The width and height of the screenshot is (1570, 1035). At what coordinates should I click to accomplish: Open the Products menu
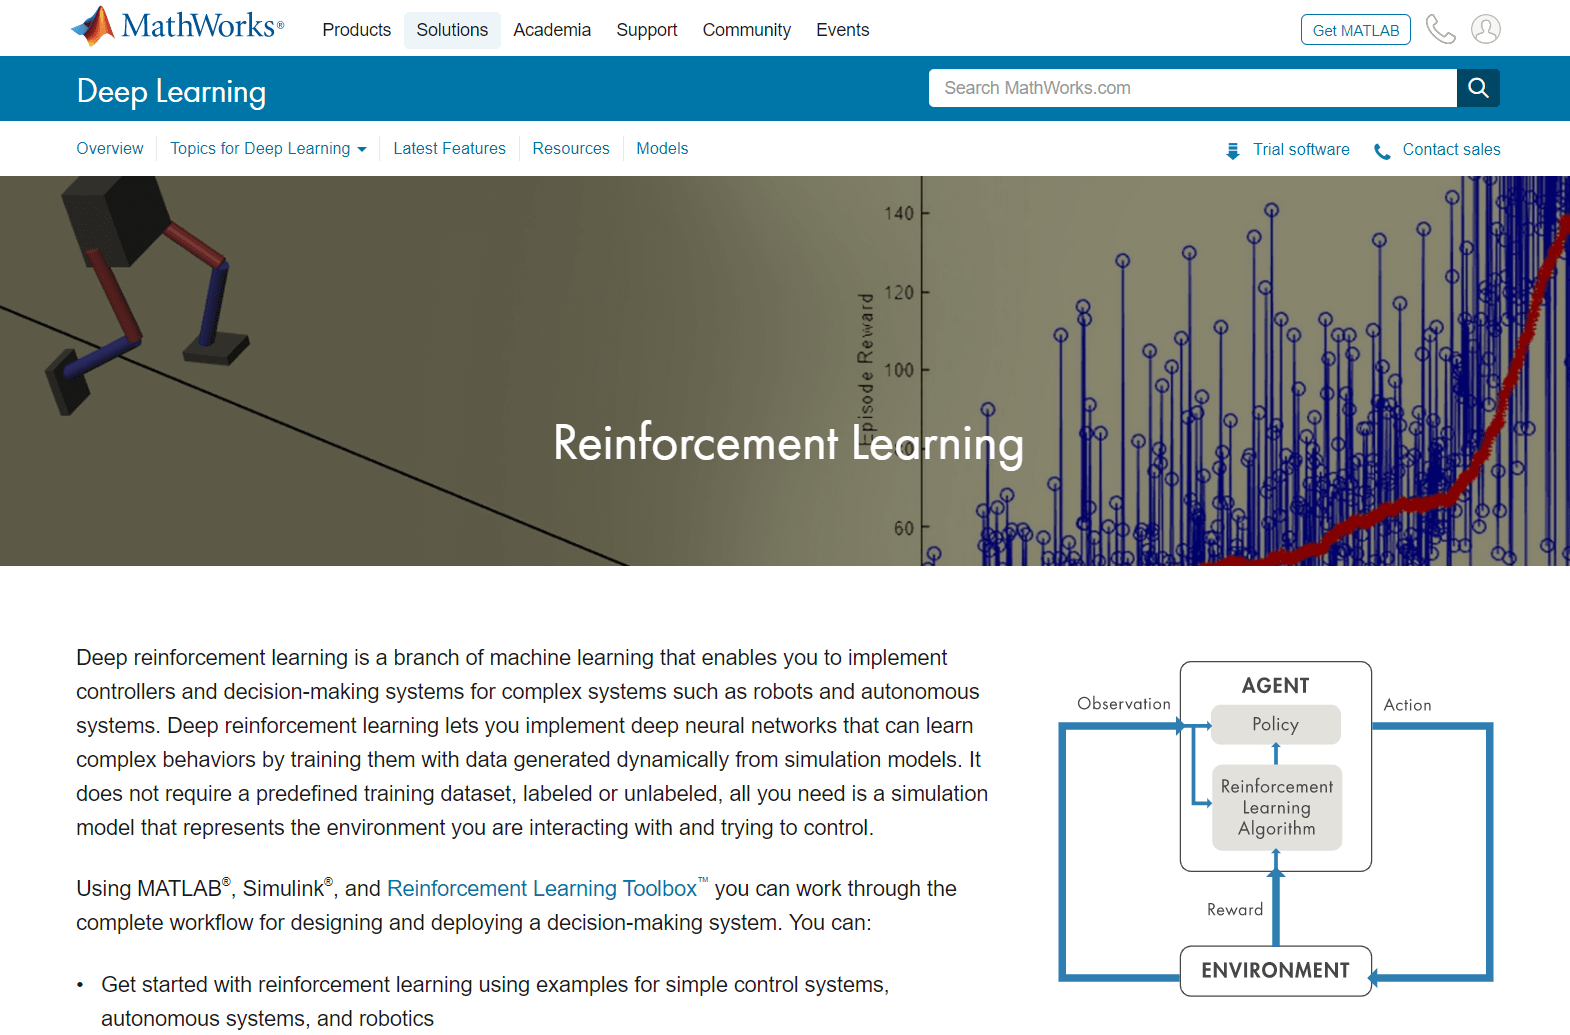pyautogui.click(x=356, y=30)
